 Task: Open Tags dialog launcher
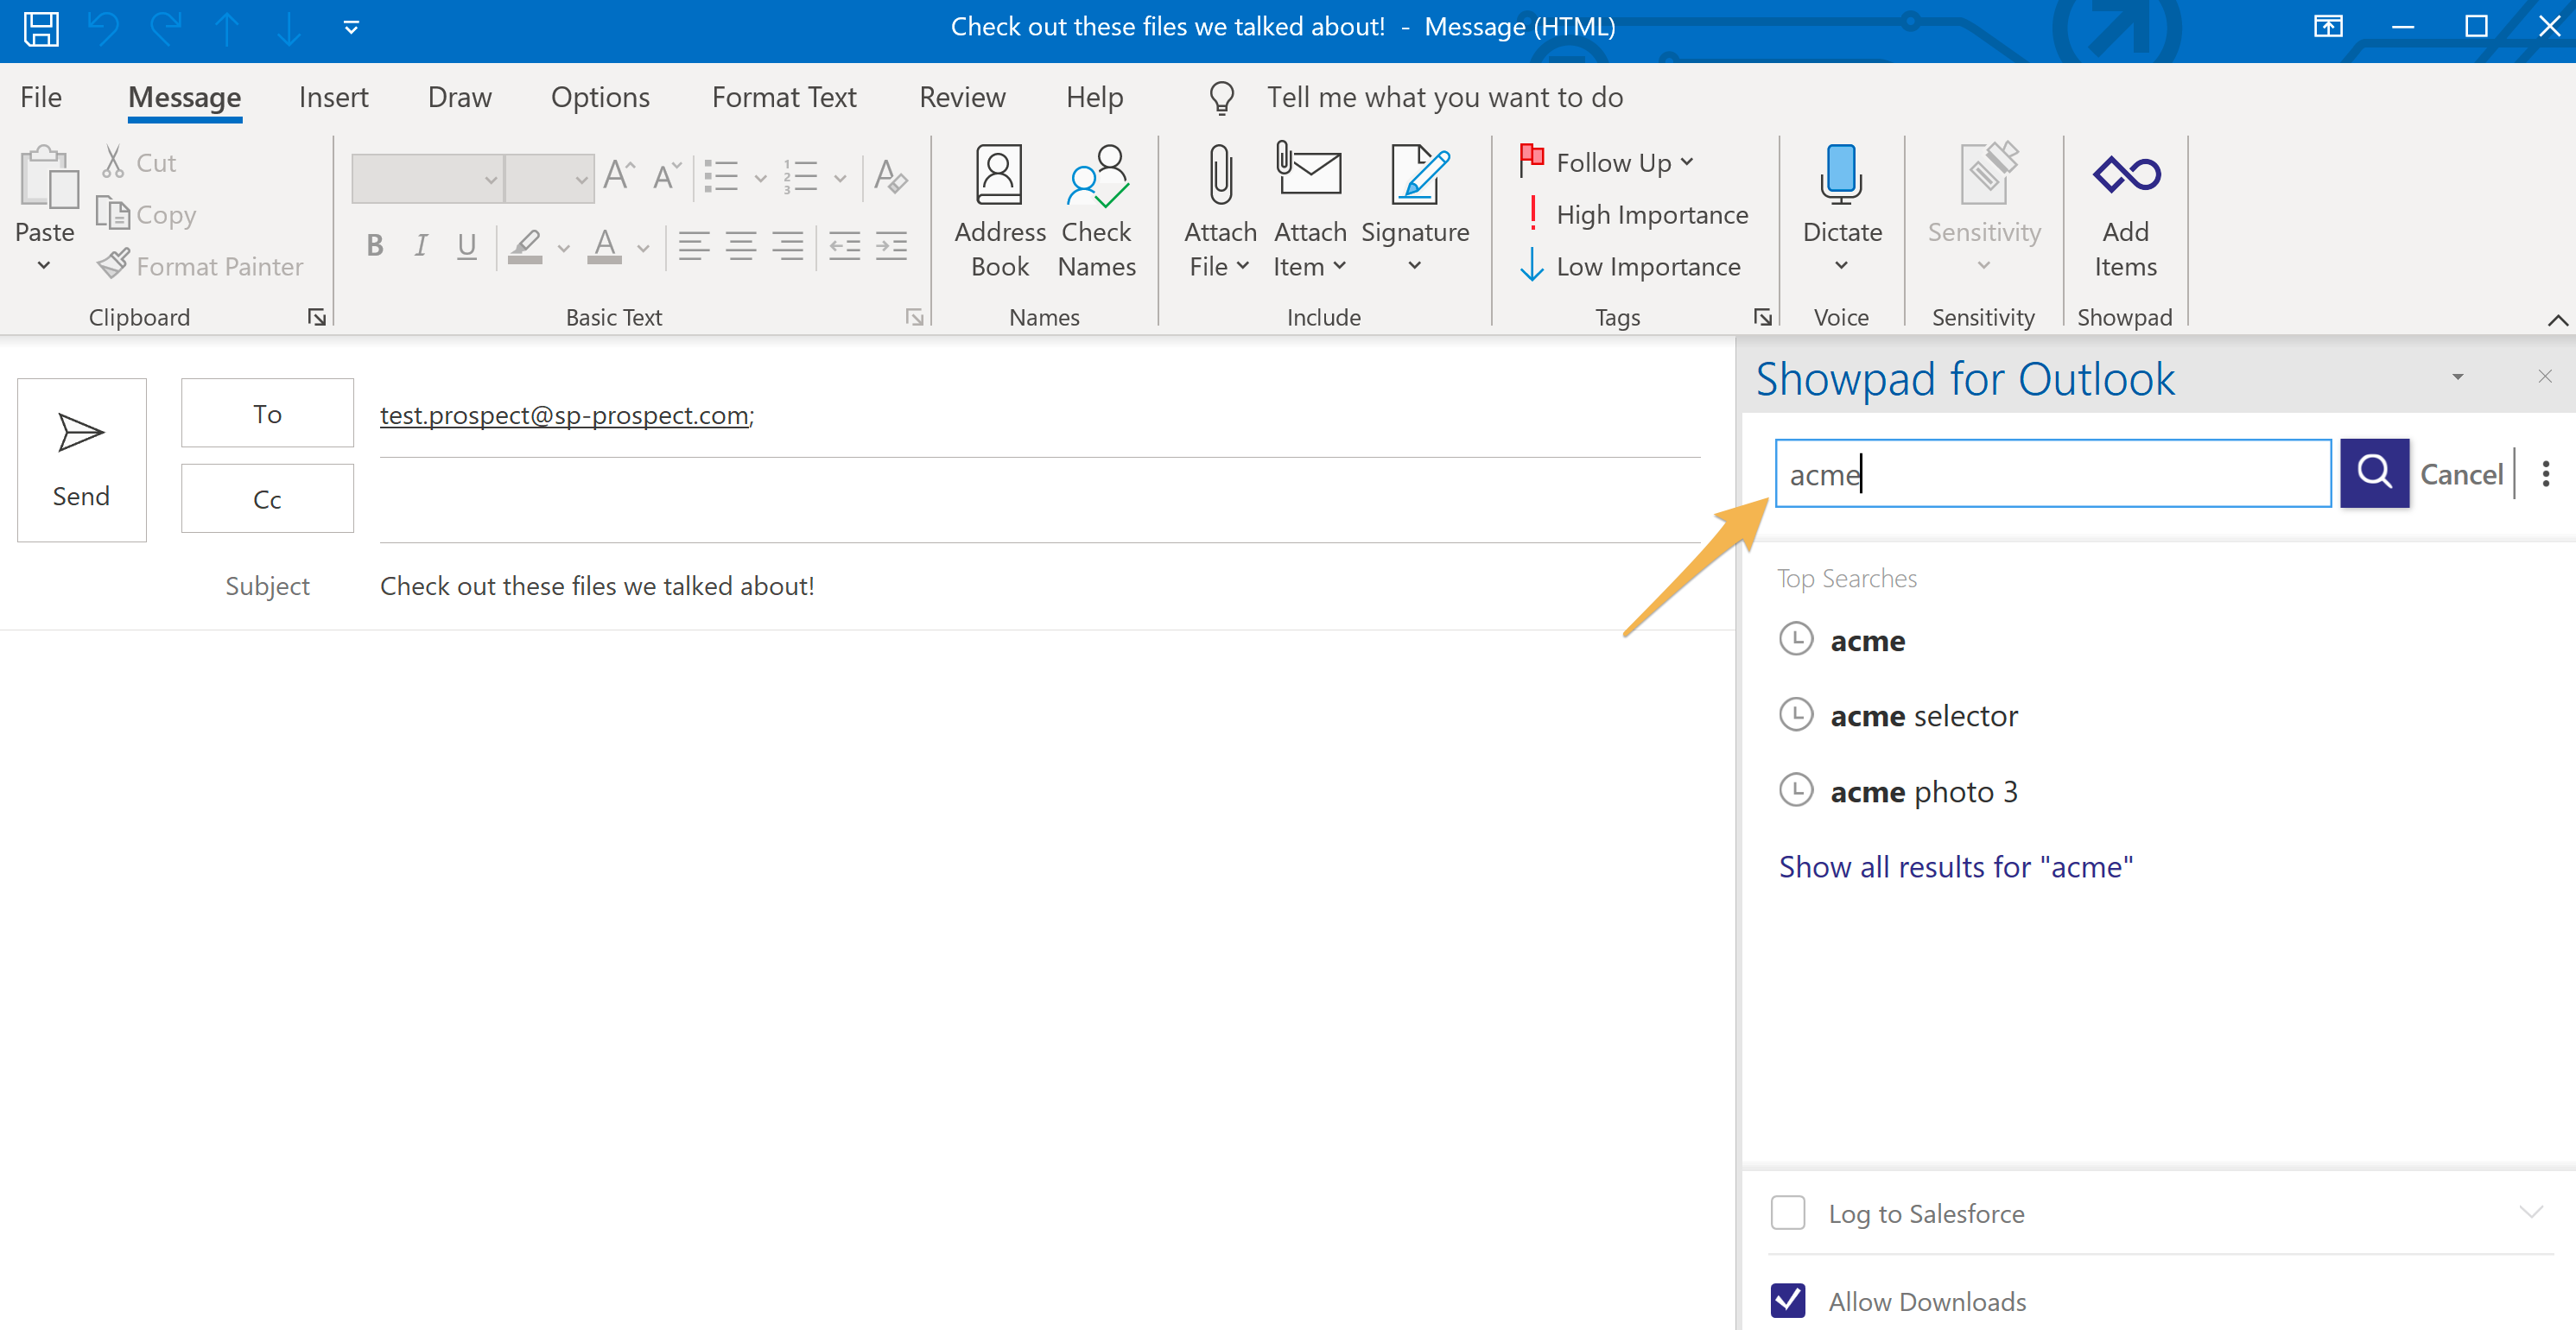pos(1763,317)
